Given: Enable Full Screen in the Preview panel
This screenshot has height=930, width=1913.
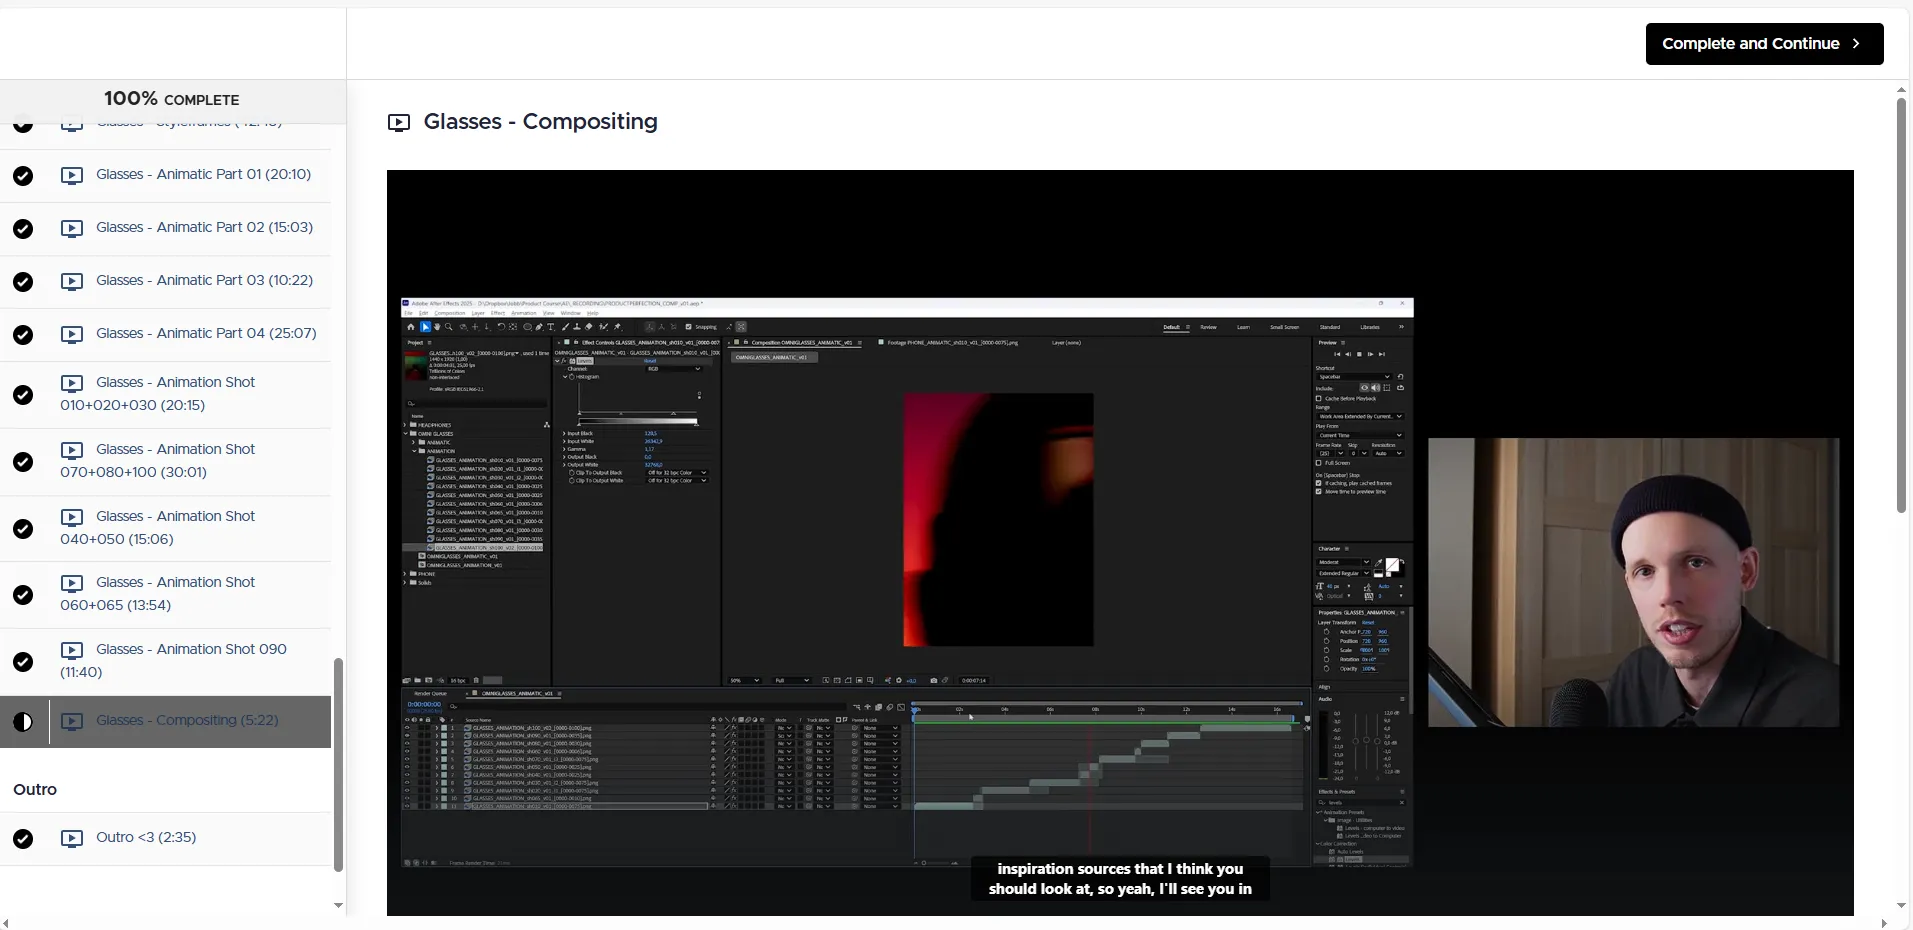Looking at the screenshot, I should tap(1319, 463).
